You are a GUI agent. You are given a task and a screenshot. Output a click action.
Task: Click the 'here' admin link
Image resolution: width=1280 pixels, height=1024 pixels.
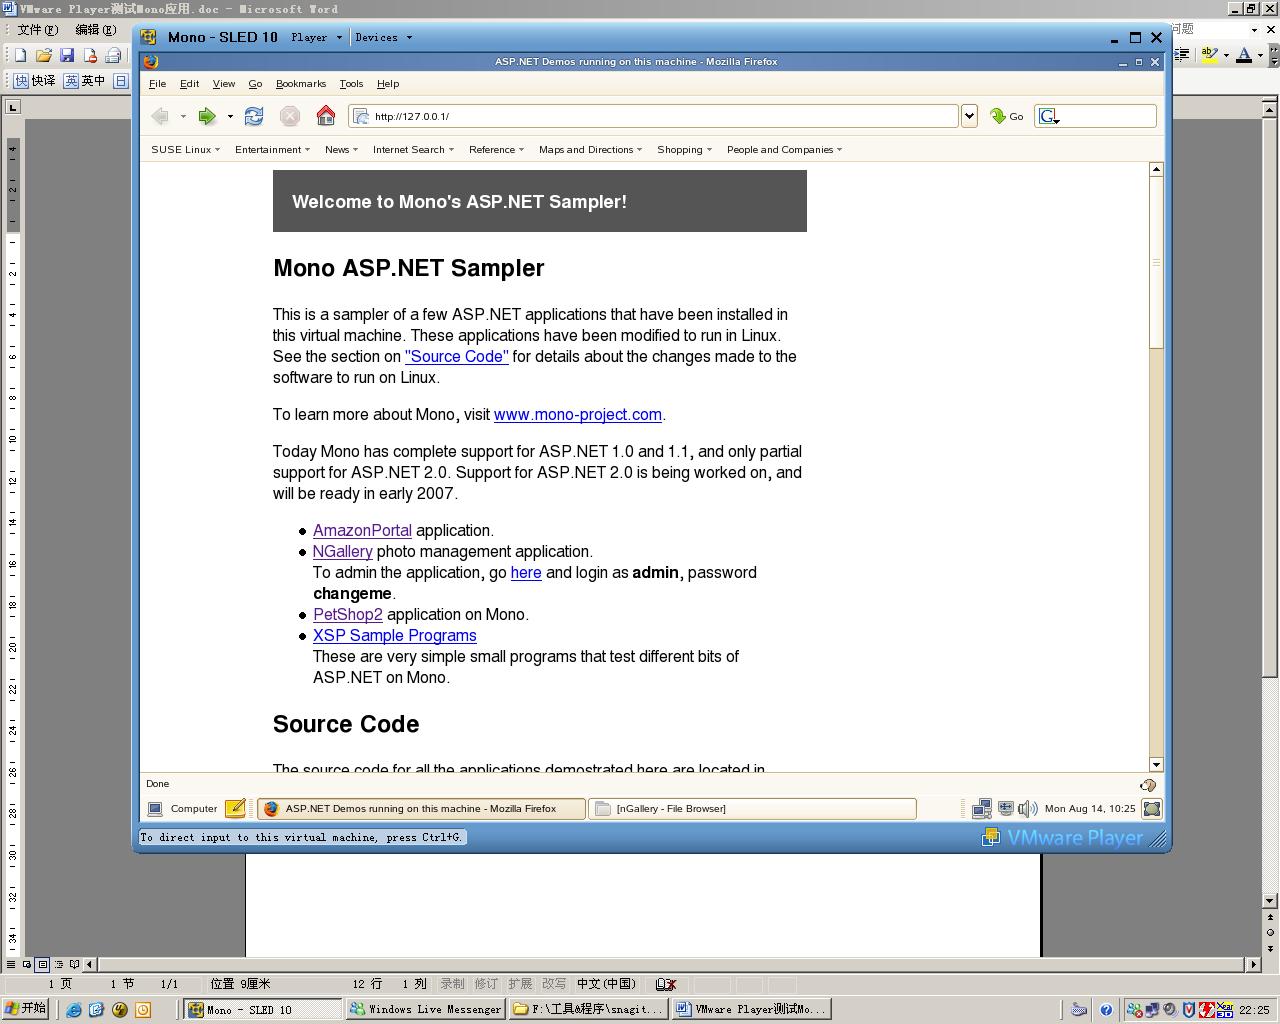[526, 573]
